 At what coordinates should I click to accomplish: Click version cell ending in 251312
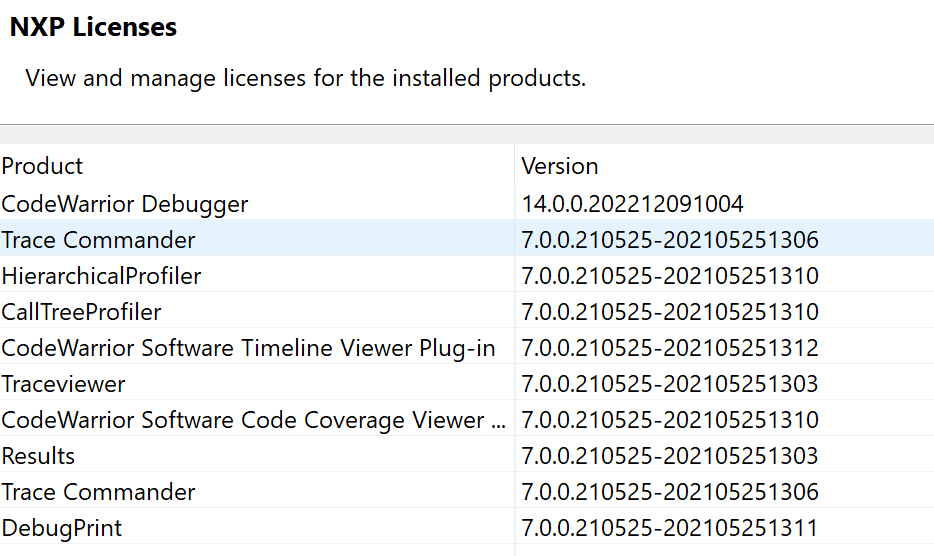pyautogui.click(x=670, y=348)
